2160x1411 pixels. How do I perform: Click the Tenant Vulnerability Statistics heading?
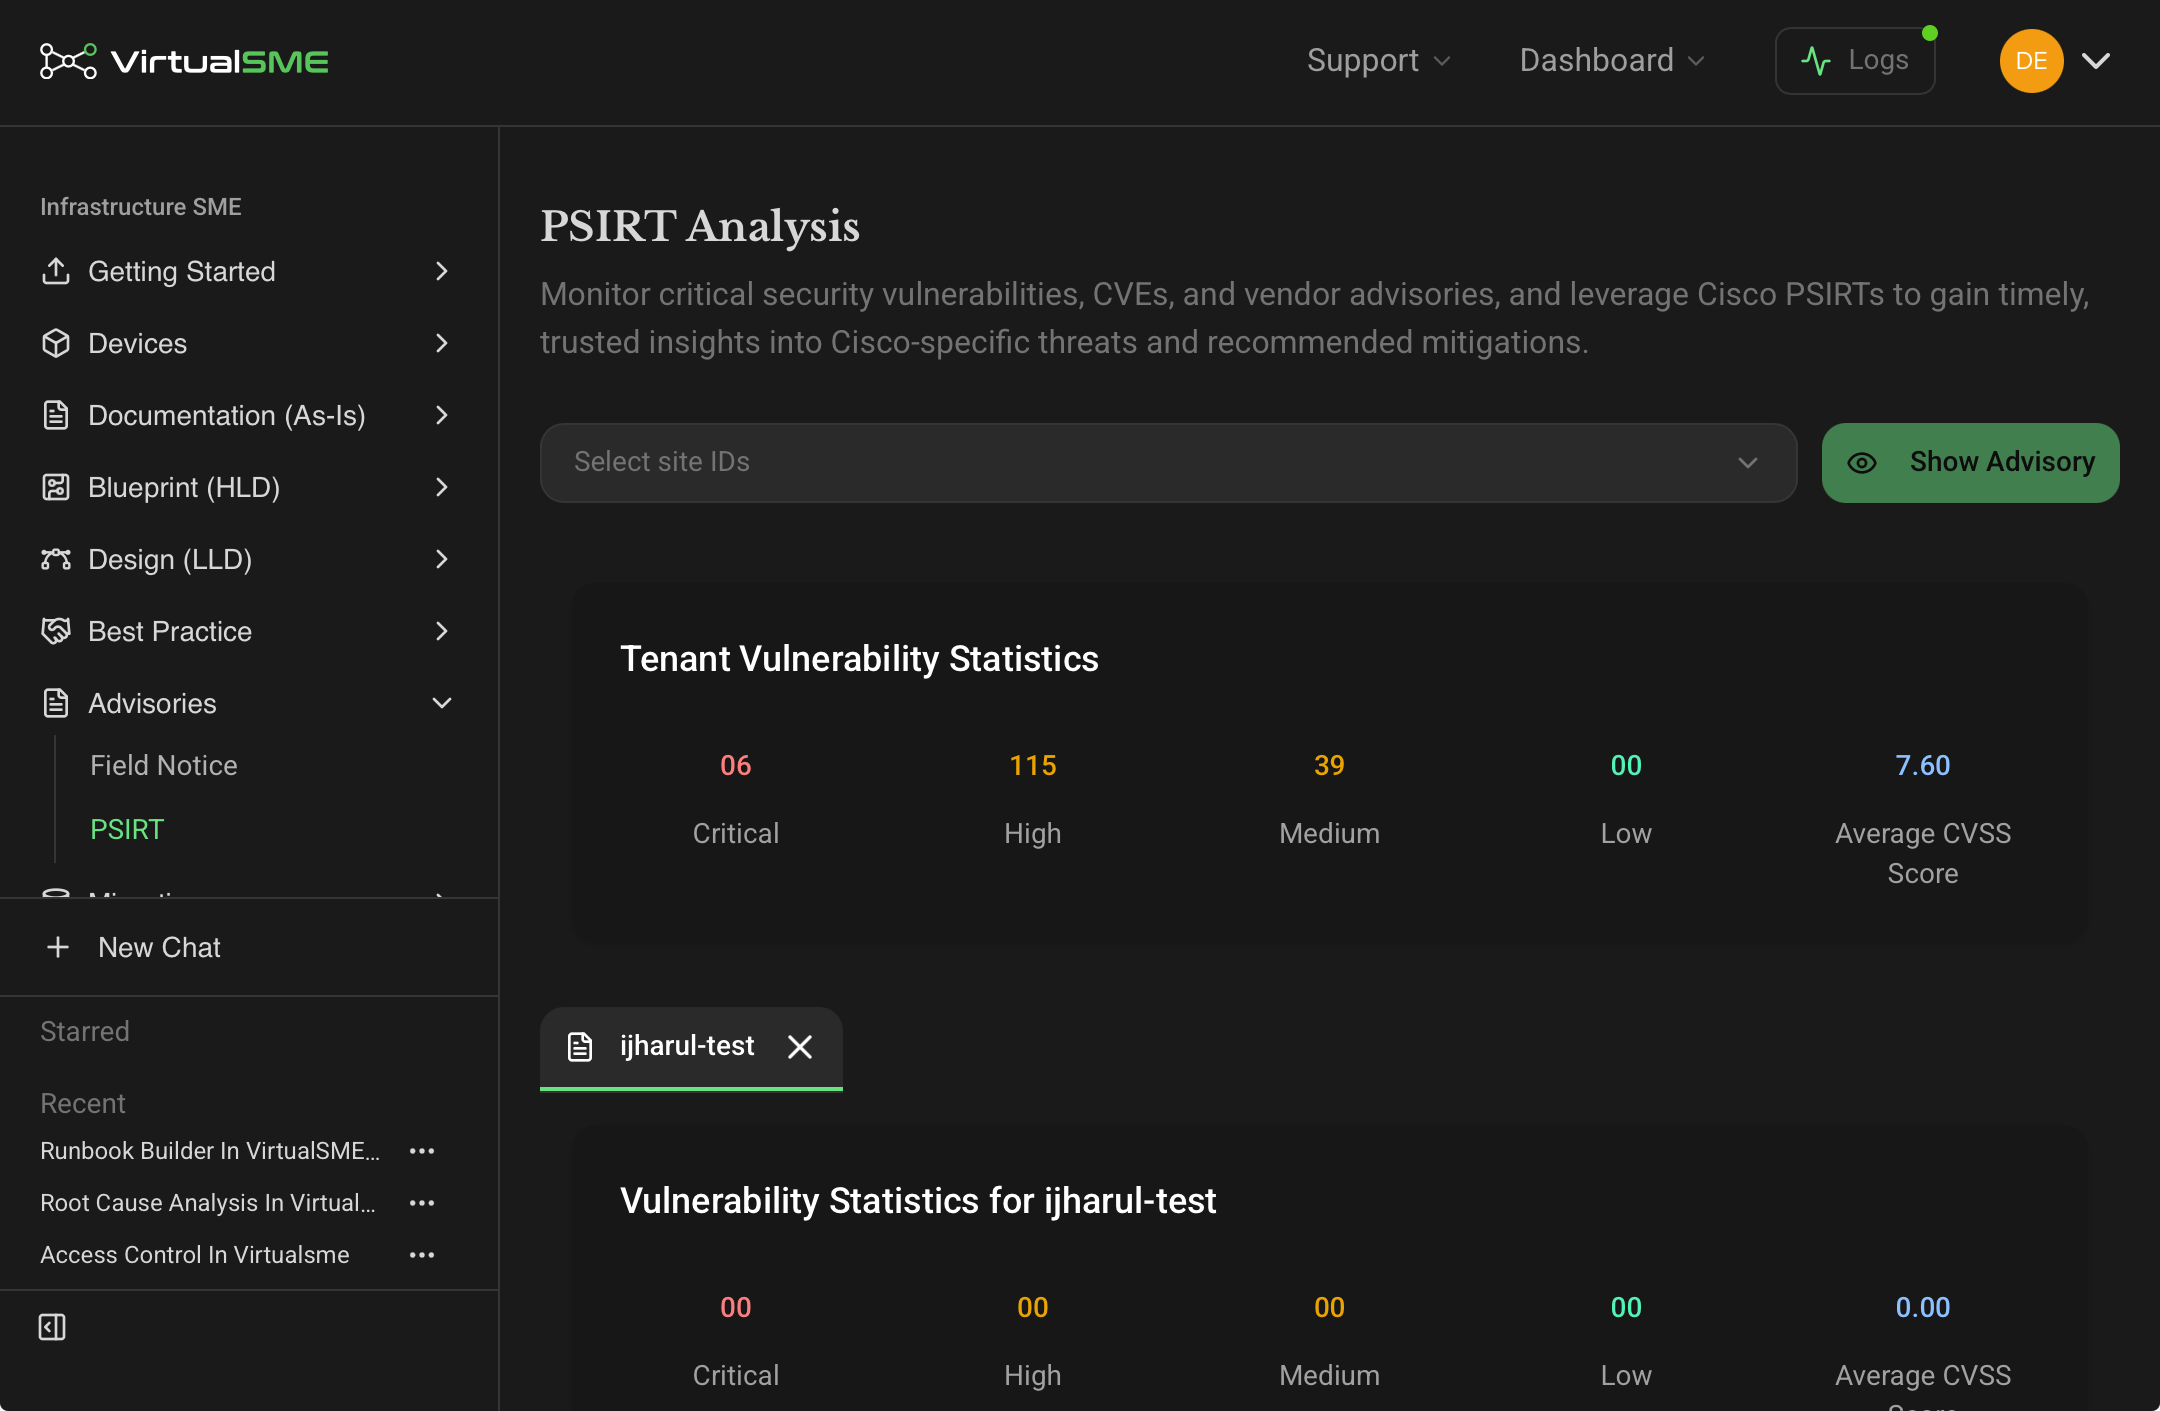pos(859,659)
